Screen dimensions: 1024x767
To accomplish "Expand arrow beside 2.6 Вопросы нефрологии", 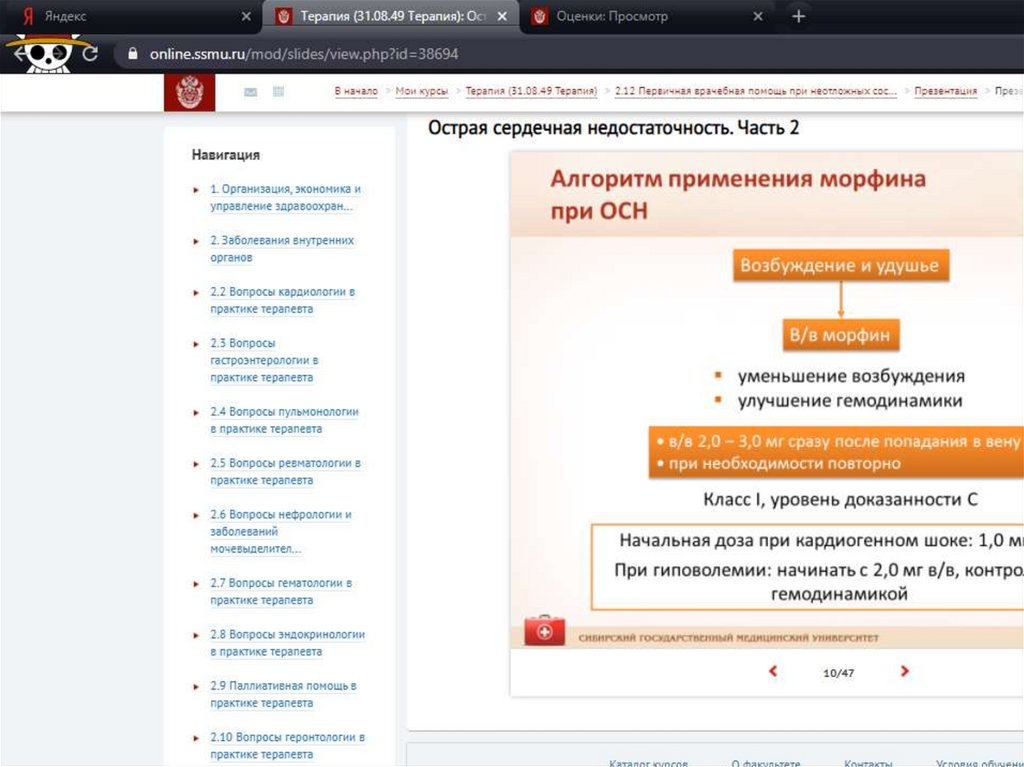I will [x=196, y=515].
